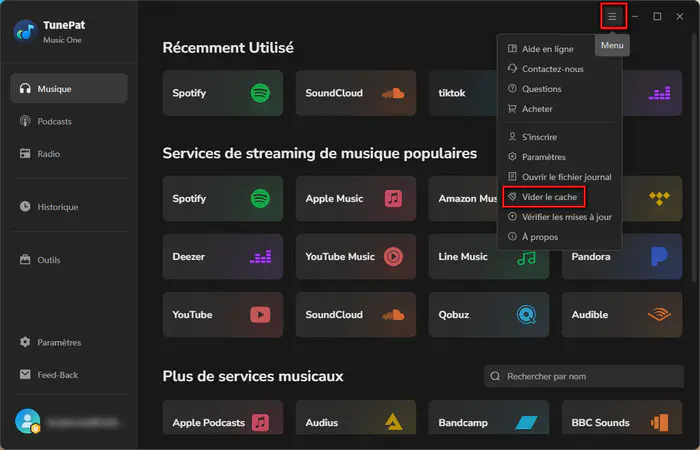Click the Spotify icon in popular services
Viewport: 700px width, 450px height.
pyautogui.click(x=260, y=199)
